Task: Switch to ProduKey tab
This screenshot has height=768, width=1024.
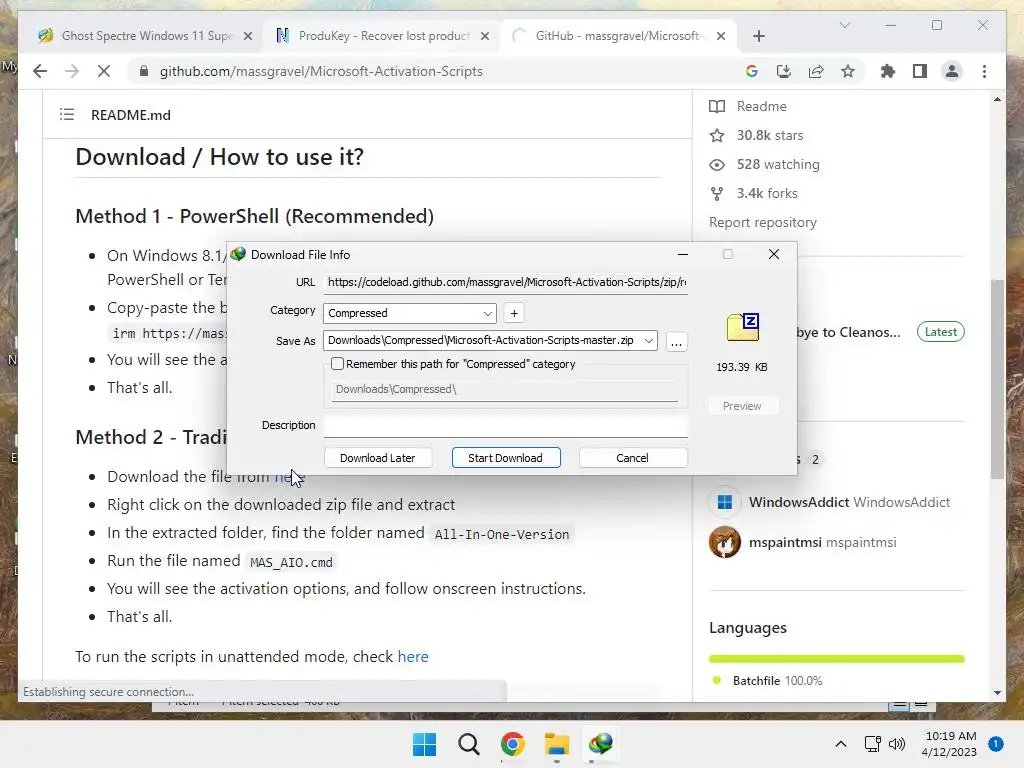Action: (383, 36)
